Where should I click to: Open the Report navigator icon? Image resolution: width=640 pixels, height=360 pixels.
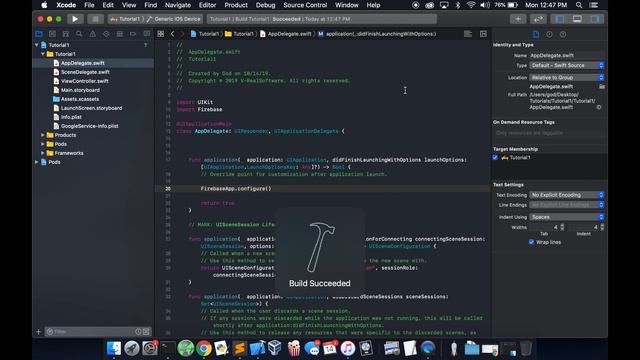147,34
